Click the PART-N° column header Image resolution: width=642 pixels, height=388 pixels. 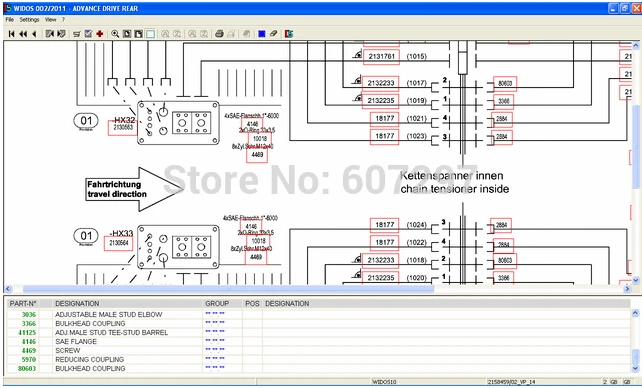click(x=23, y=304)
